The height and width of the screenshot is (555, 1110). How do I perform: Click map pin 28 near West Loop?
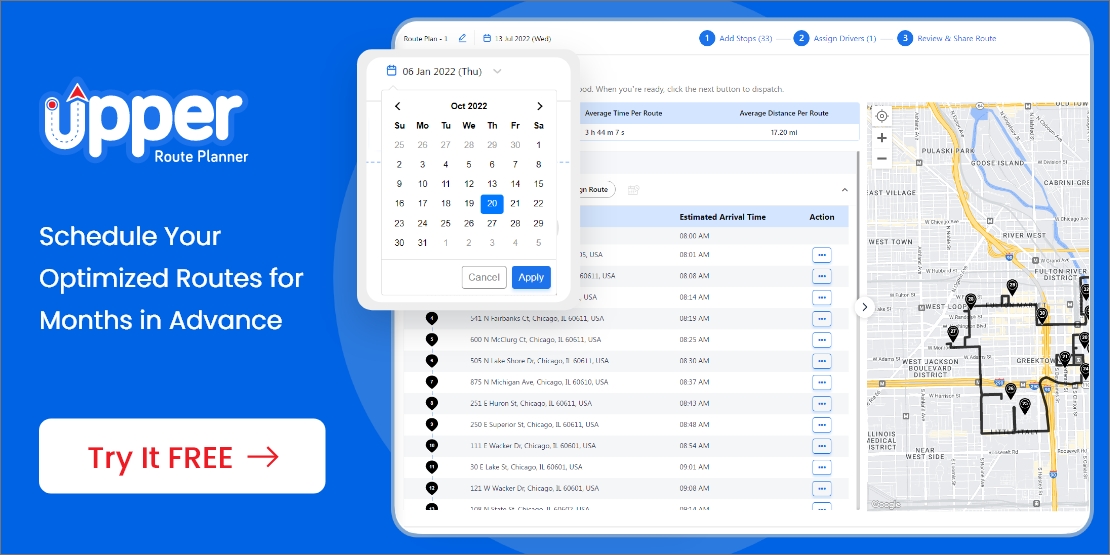pos(971,300)
